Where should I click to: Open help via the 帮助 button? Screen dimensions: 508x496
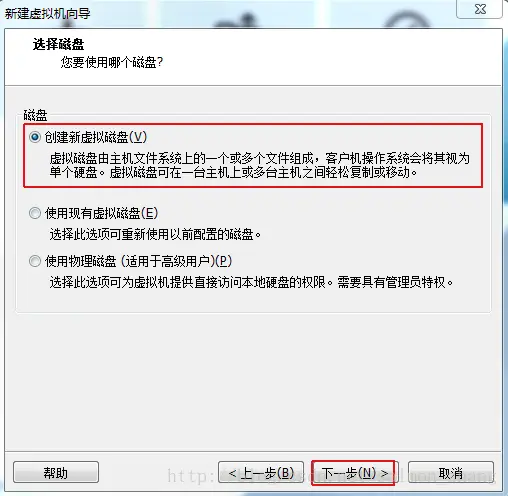[x=56, y=472]
